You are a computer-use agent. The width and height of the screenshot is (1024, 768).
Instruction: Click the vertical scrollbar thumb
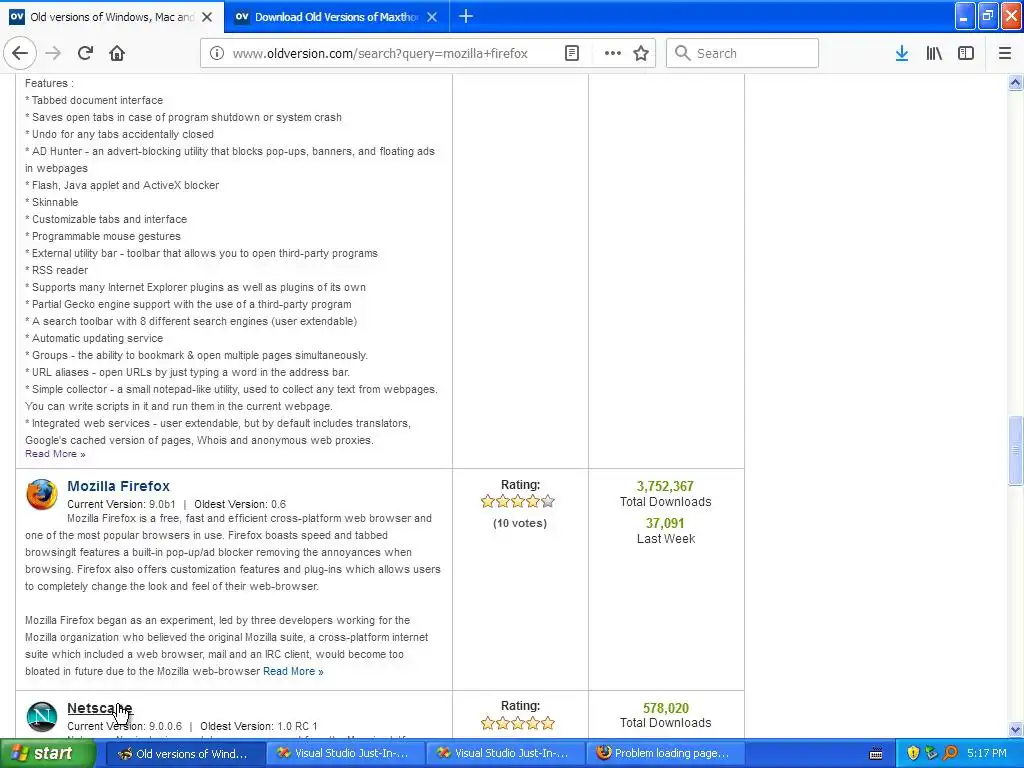pyautogui.click(x=1015, y=450)
